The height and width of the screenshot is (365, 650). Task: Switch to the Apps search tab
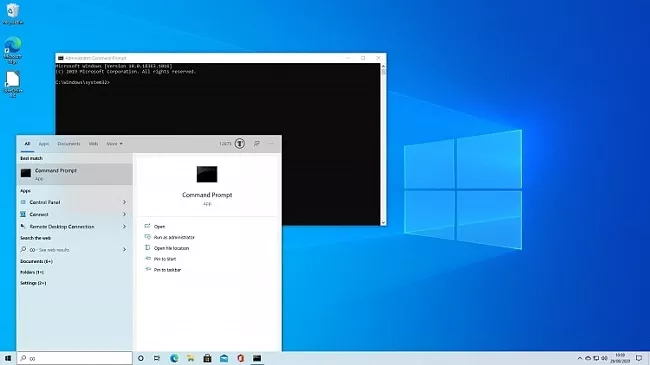point(44,144)
